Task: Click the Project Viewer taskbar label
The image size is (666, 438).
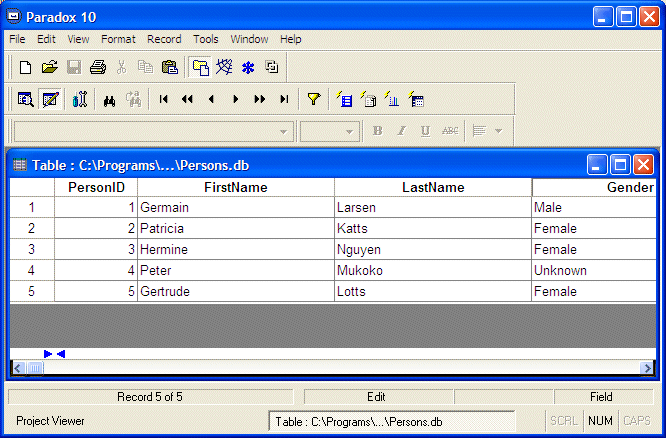Action: (50, 421)
